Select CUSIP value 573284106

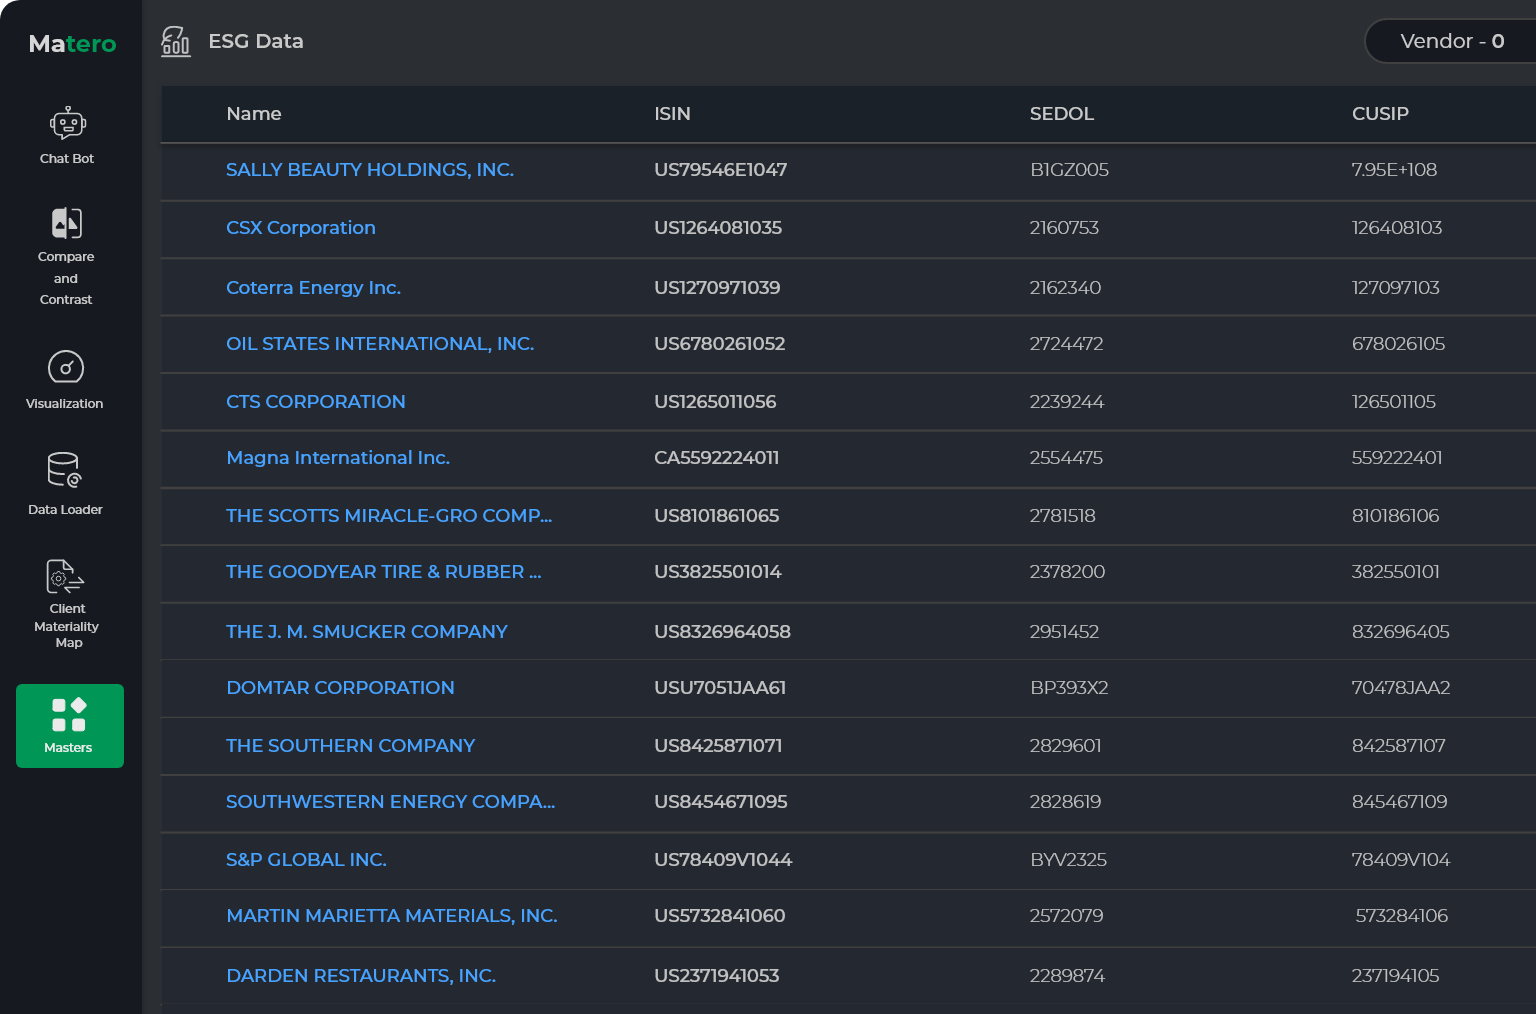point(1402,916)
